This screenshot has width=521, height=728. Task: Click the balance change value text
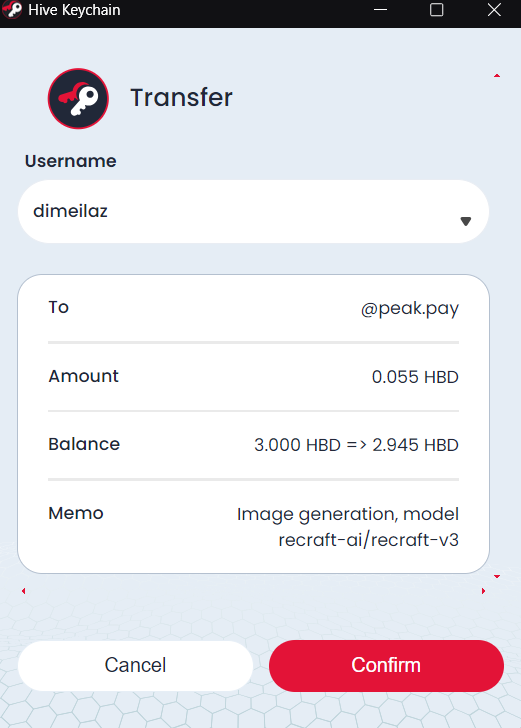pos(356,445)
